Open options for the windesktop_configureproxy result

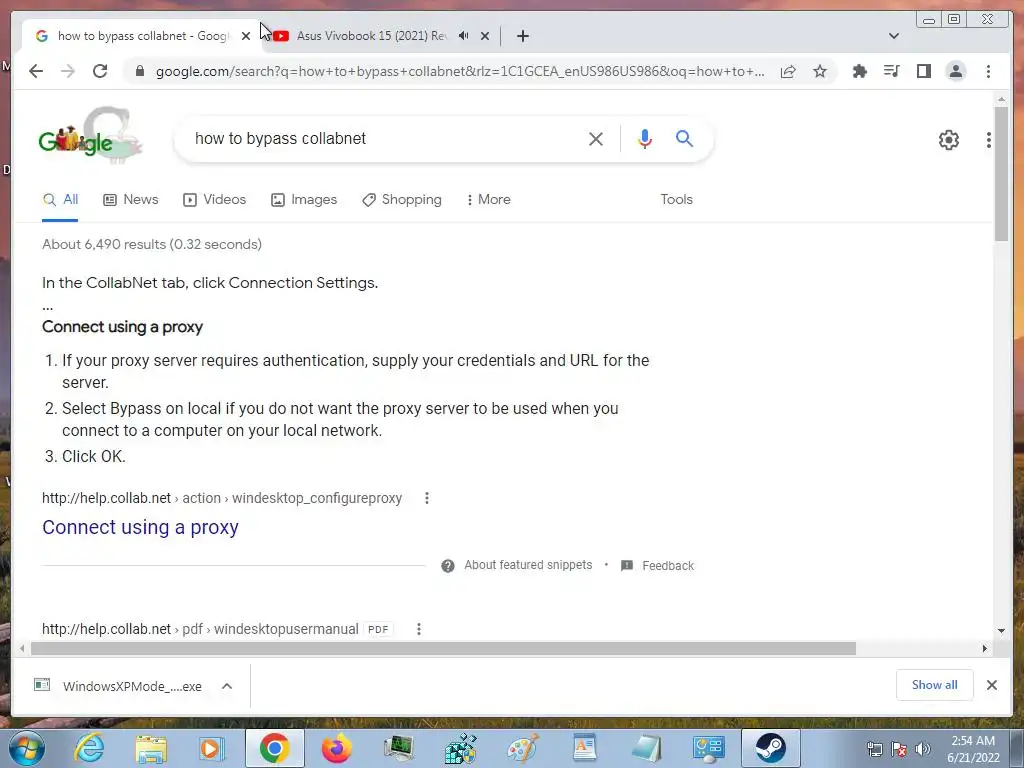coord(426,498)
